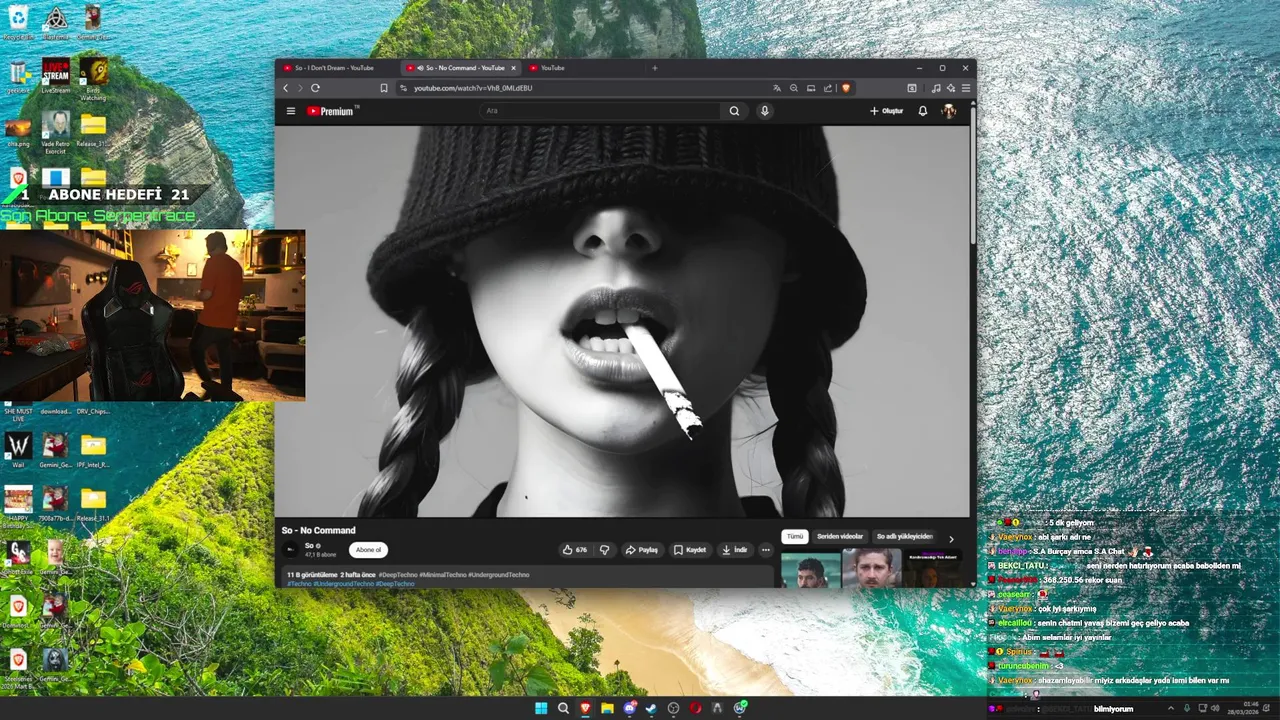Open Steam from the taskbar
1280x720 pixels.
tap(651, 708)
